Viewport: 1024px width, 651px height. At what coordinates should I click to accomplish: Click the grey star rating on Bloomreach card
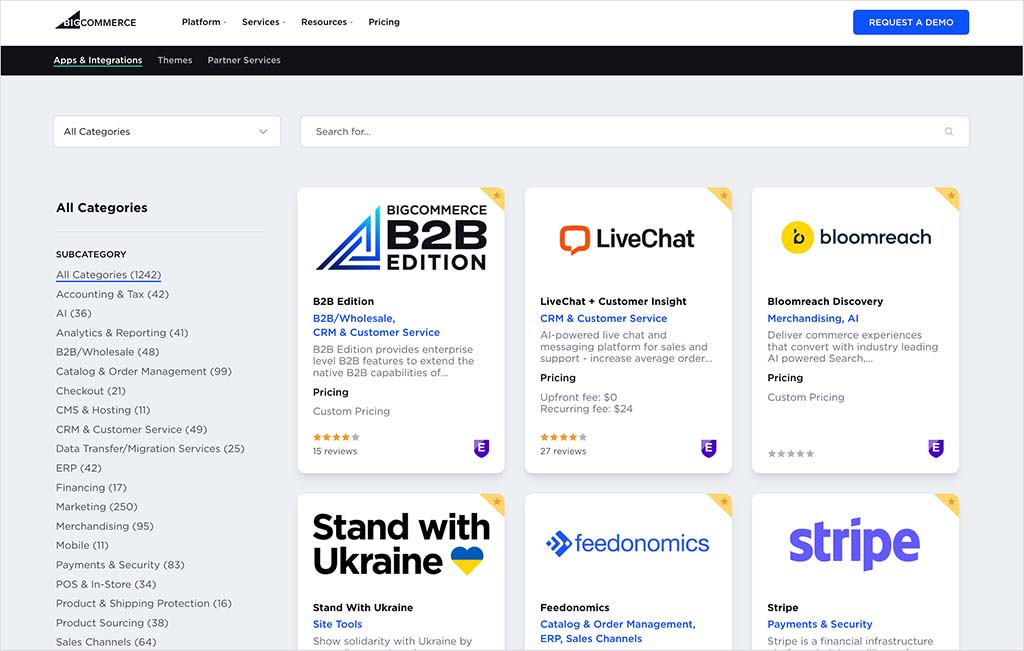[x=791, y=453]
